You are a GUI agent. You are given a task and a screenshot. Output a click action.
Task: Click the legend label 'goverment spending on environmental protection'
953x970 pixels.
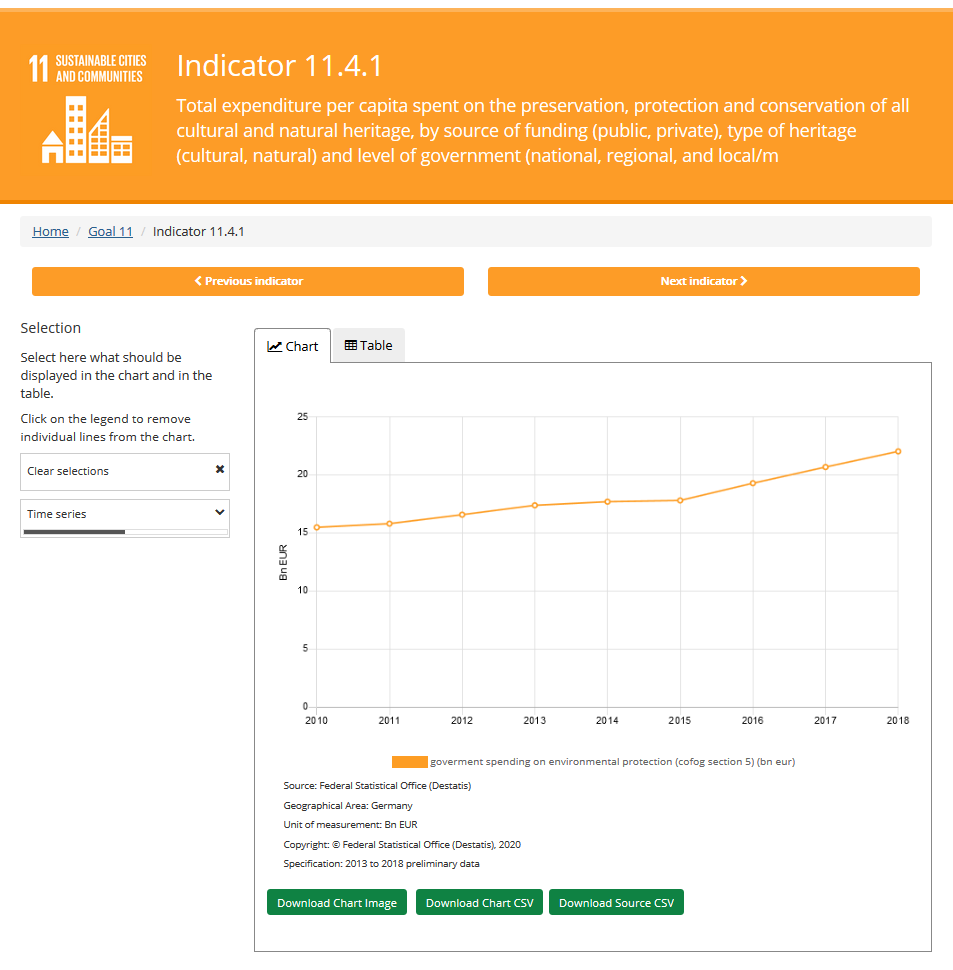point(613,762)
